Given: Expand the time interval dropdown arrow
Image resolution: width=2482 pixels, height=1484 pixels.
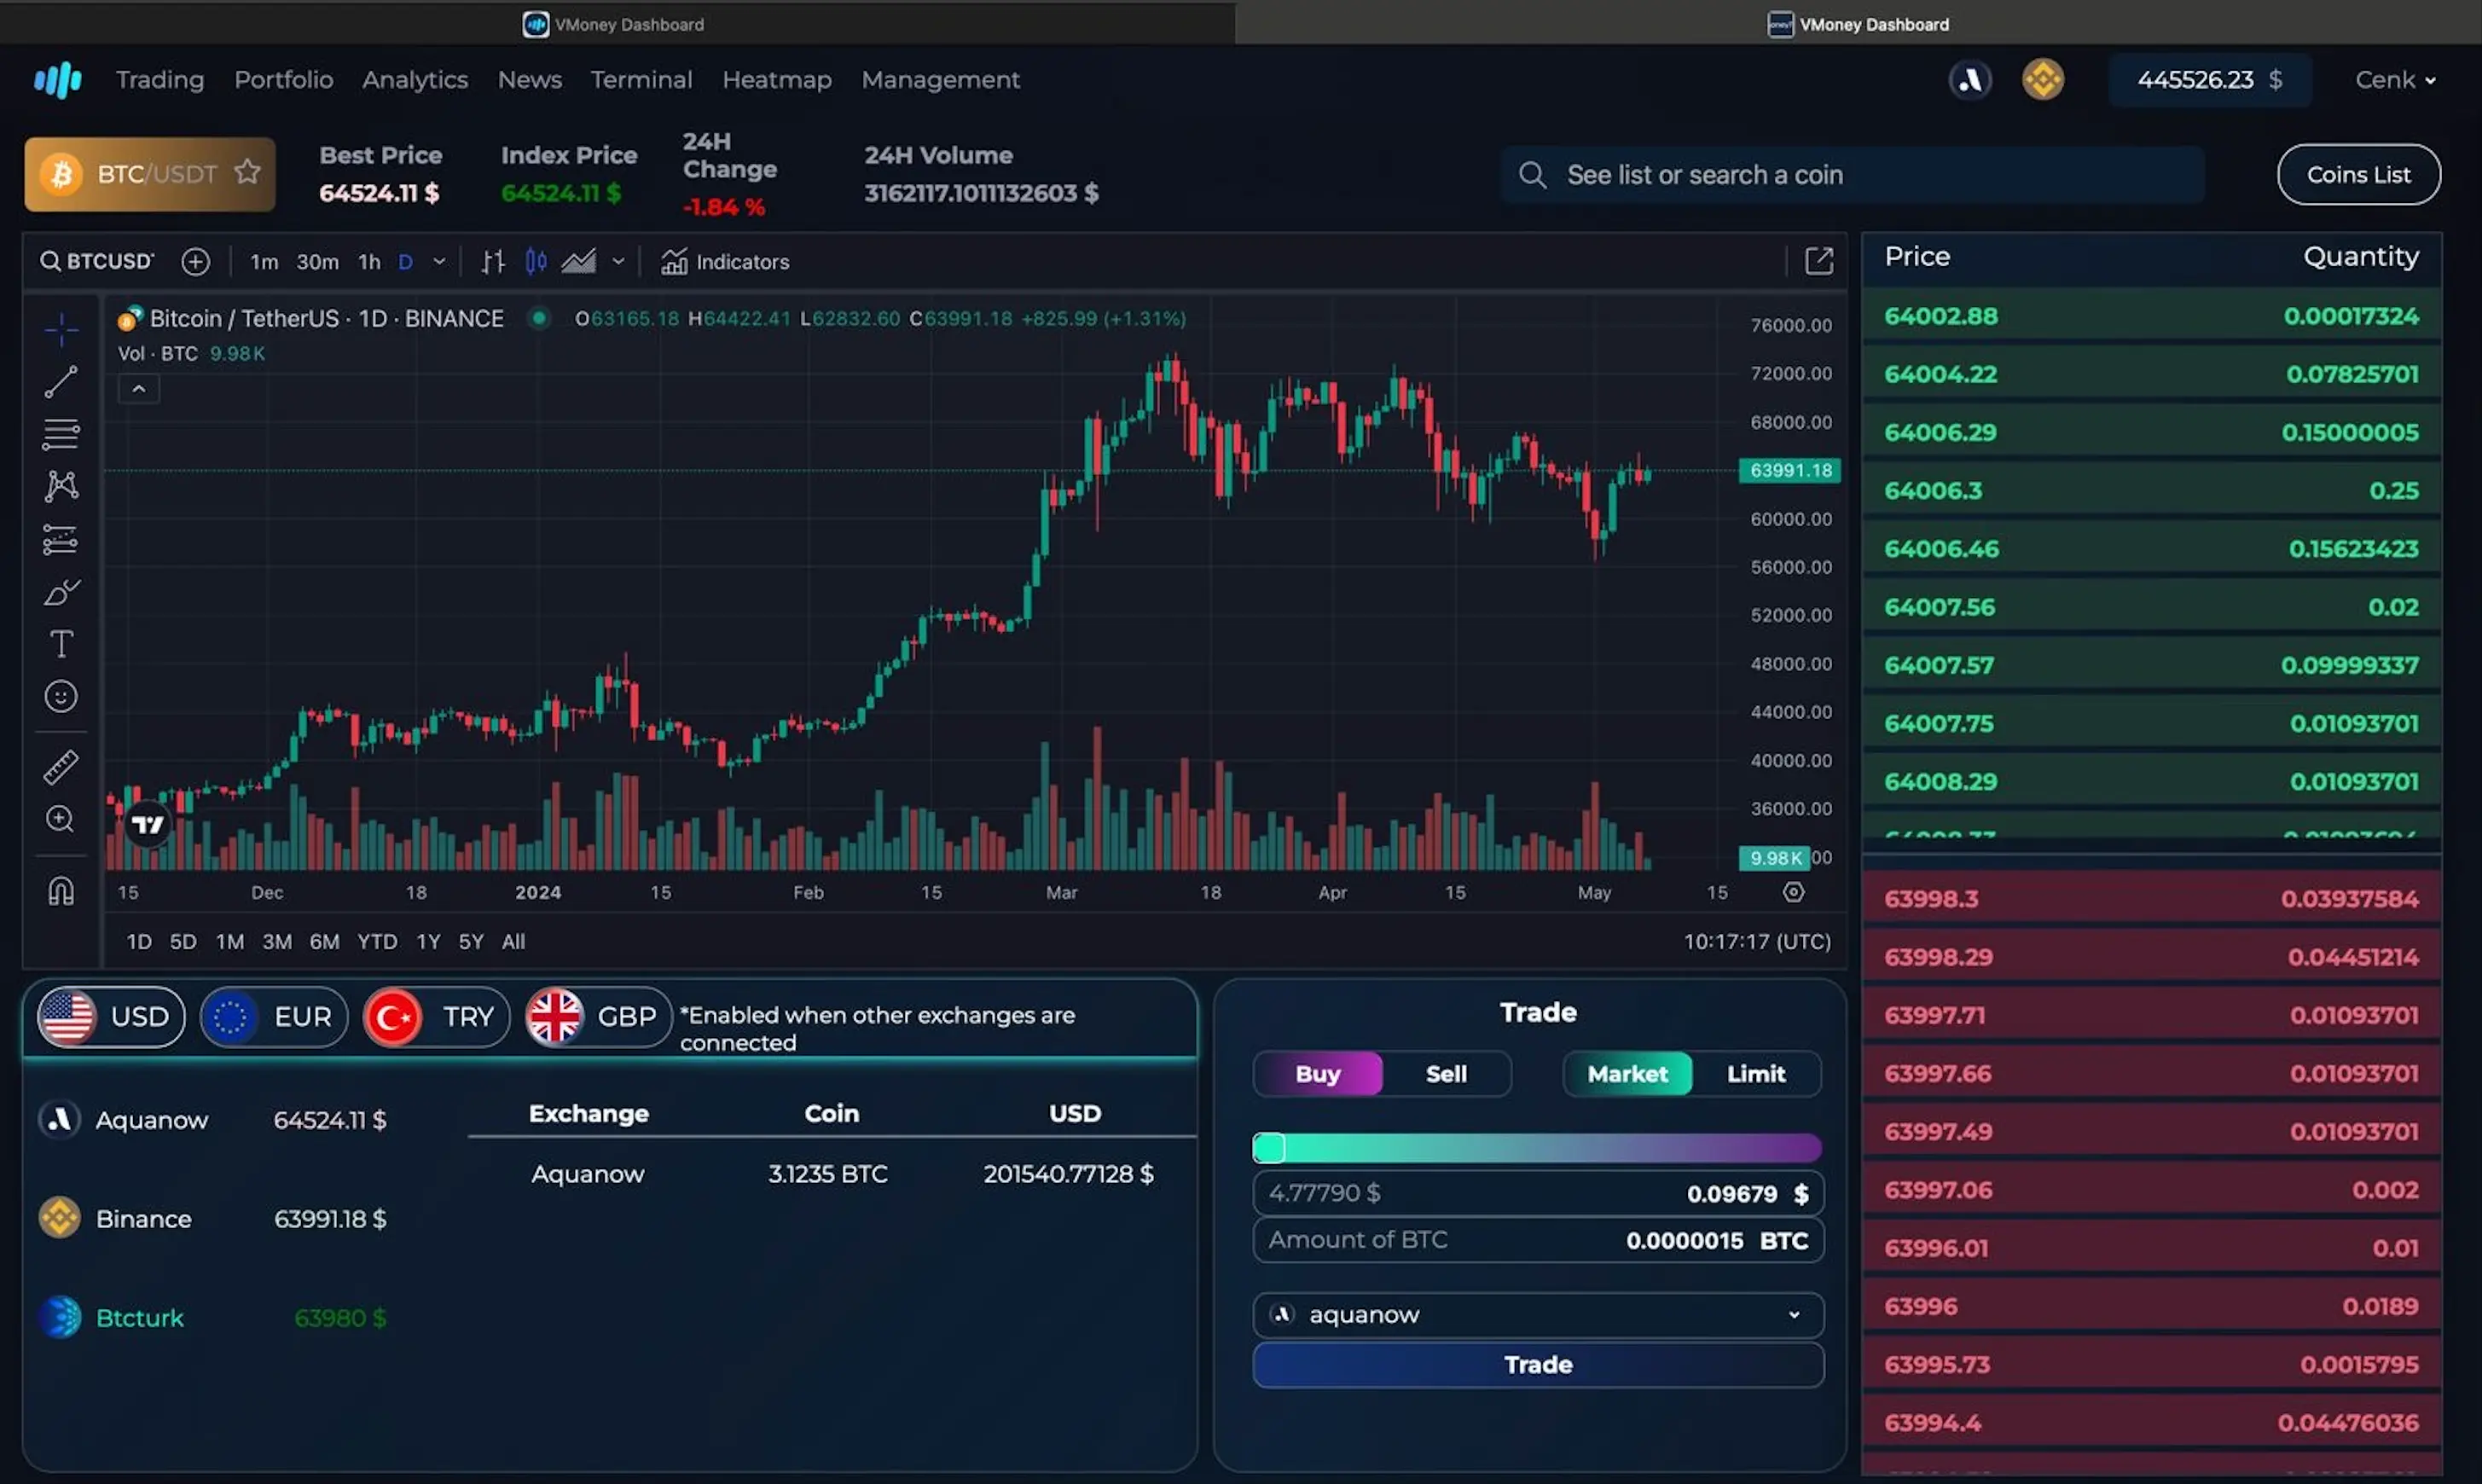Looking at the screenshot, I should tap(439, 262).
